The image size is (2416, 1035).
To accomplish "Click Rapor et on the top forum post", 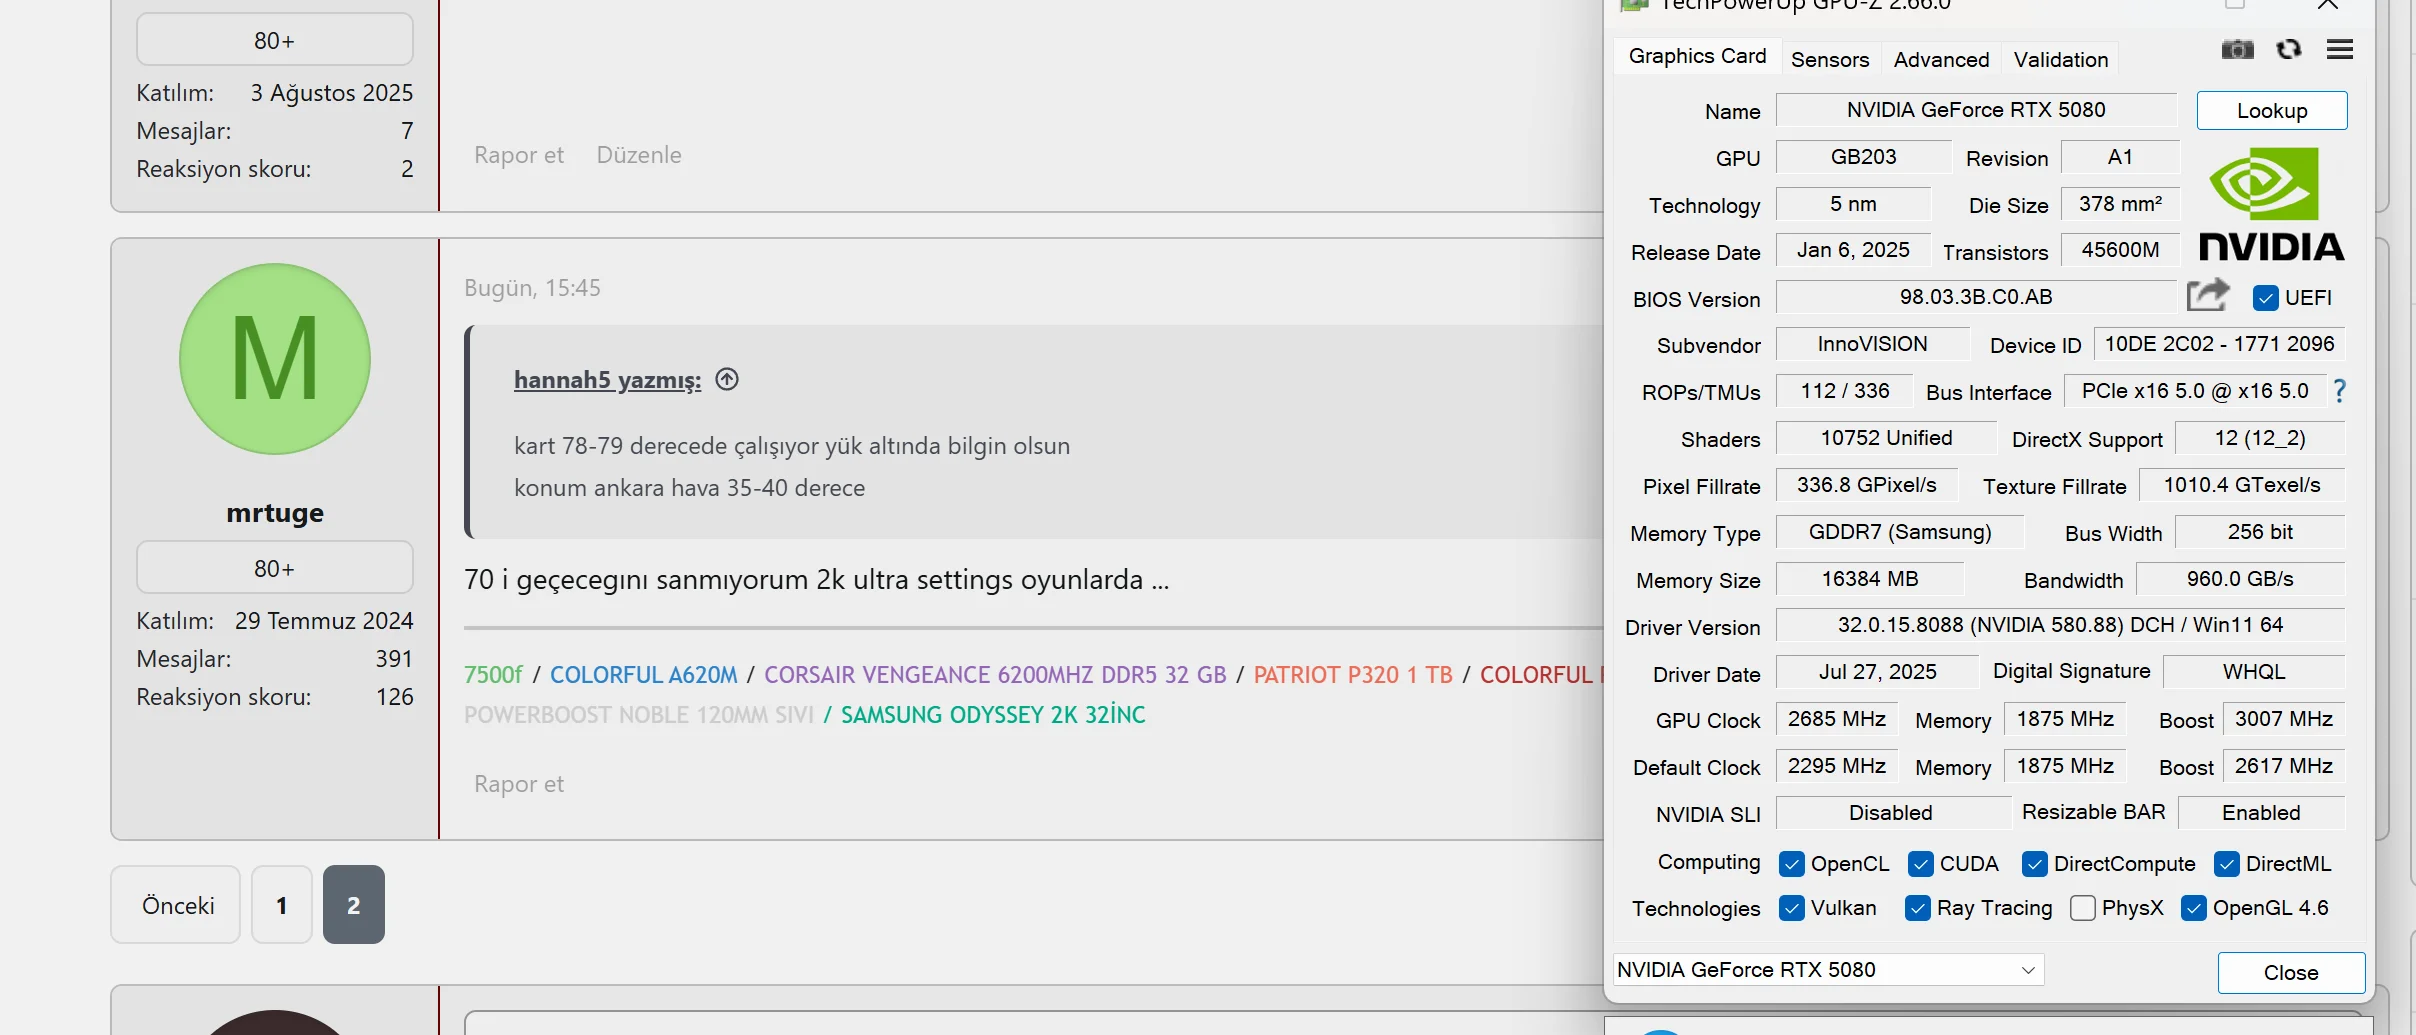I will click(x=519, y=155).
